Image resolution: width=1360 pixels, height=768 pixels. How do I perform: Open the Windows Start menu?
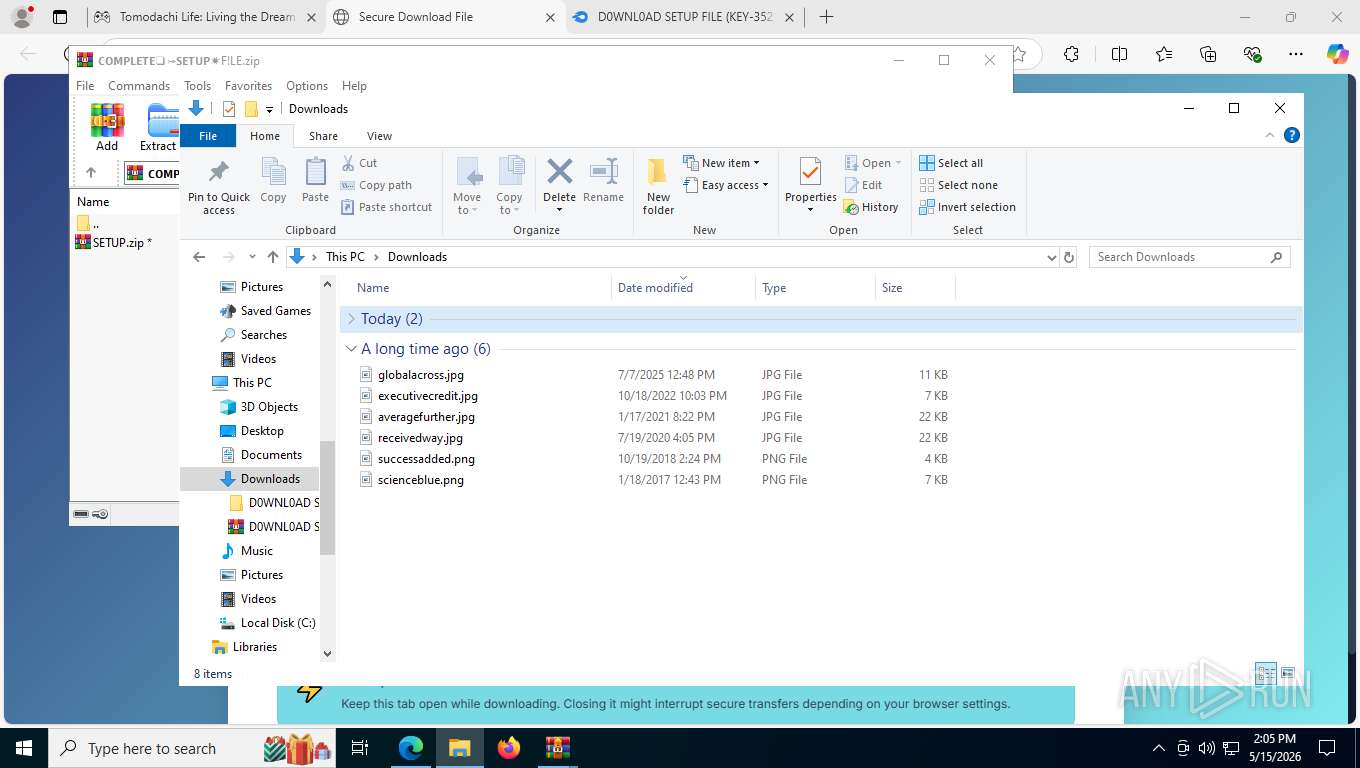tap(24, 748)
